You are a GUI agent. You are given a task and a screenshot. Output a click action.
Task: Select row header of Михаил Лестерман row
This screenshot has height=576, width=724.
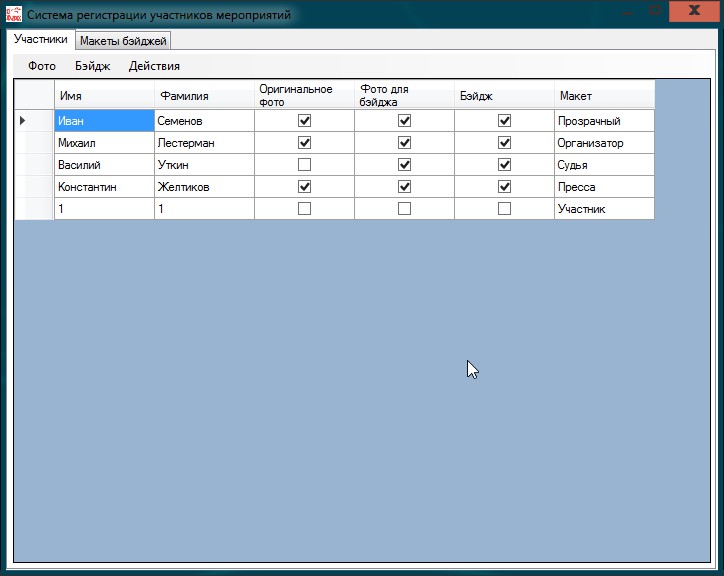coord(34,143)
